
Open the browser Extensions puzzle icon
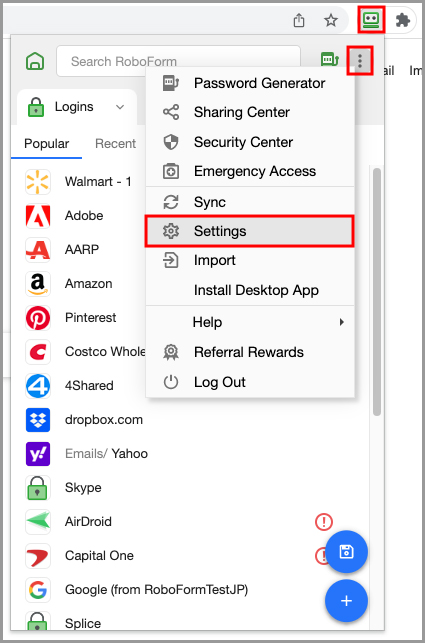click(x=403, y=20)
